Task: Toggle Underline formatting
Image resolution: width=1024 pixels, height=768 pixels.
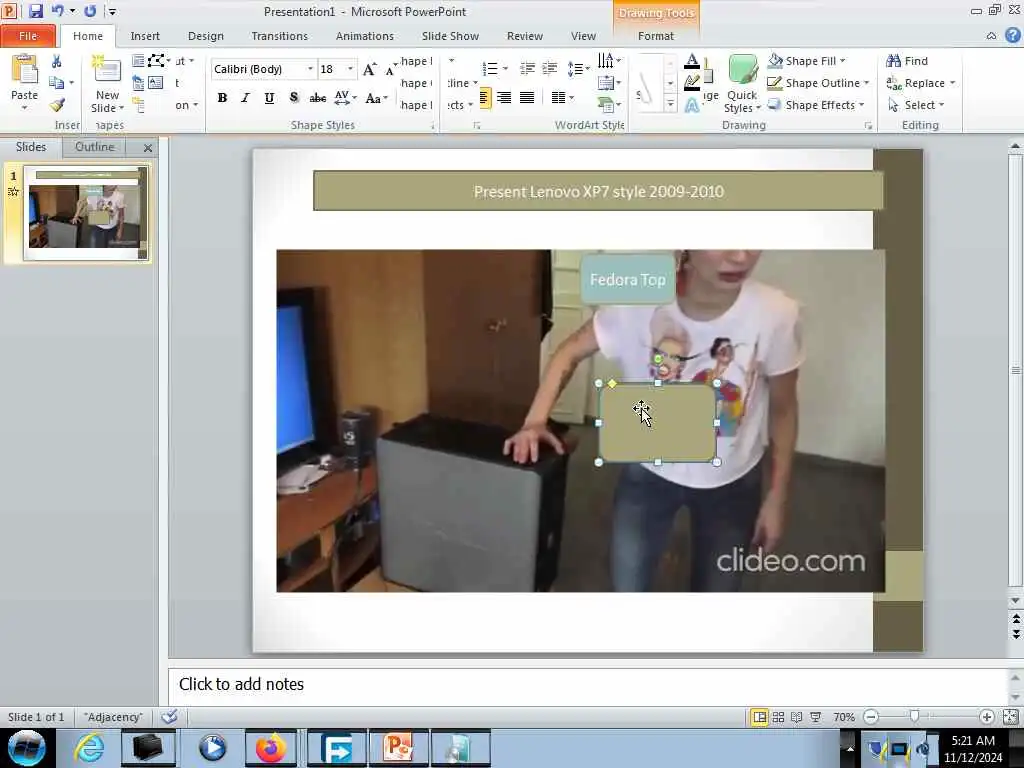Action: tap(269, 98)
